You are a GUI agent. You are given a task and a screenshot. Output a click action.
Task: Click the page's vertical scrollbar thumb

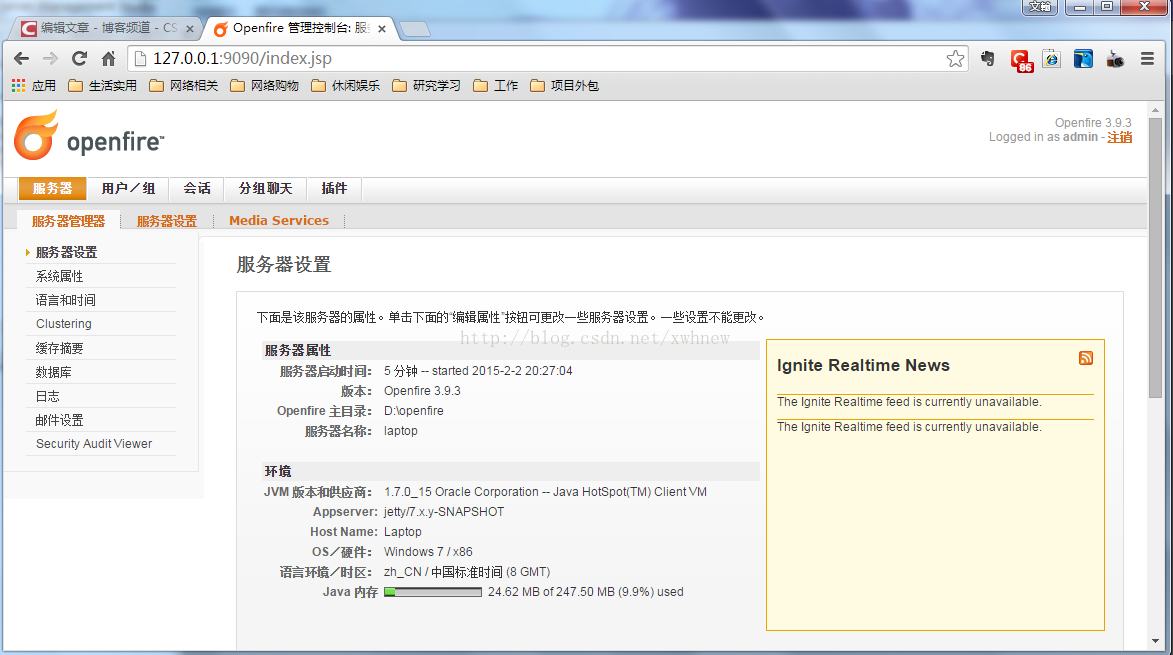[1156, 257]
